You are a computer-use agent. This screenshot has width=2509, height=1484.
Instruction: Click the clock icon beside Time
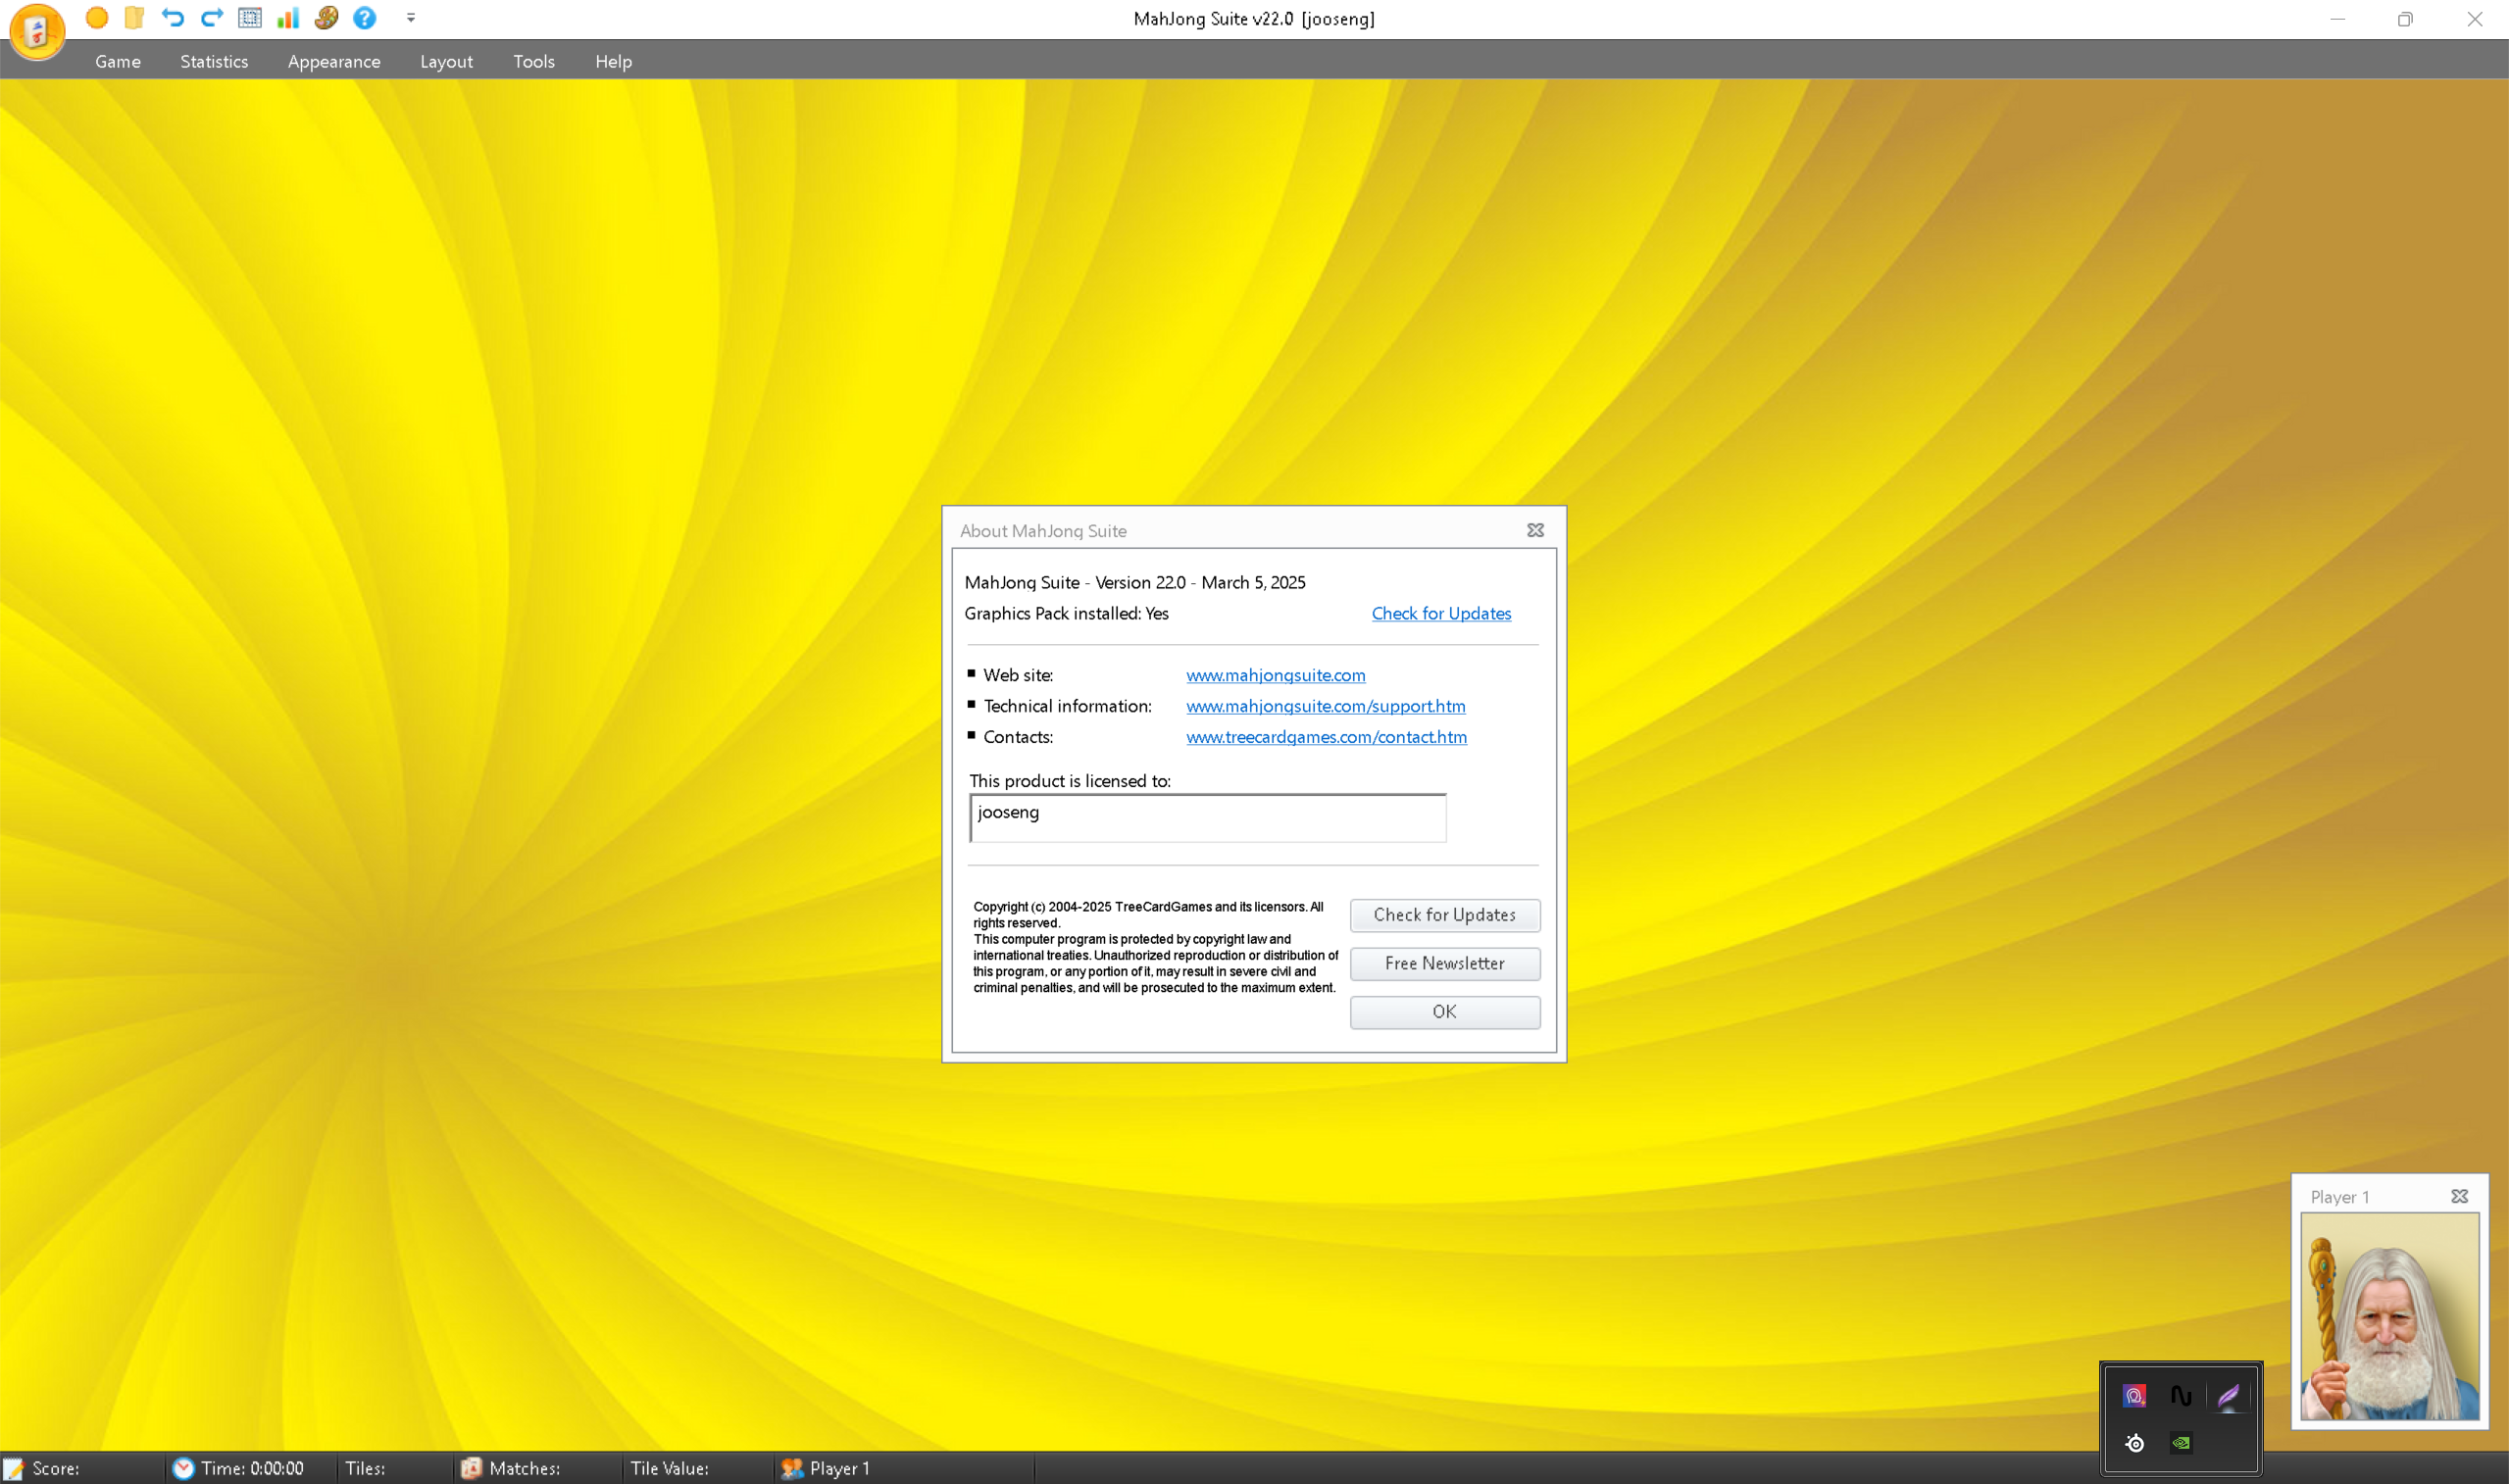[x=183, y=1468]
